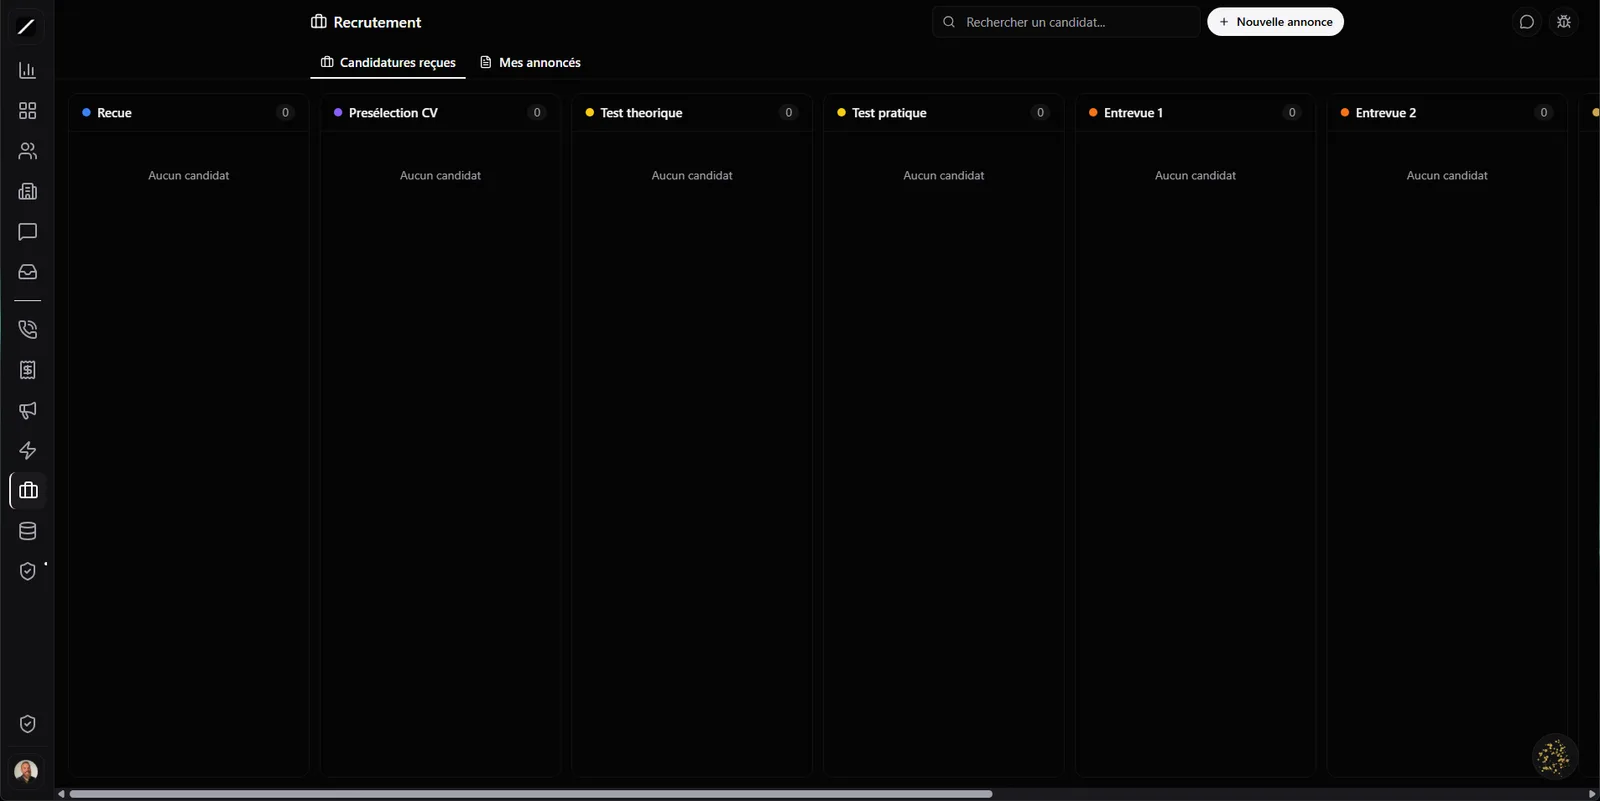Open the invoice dollar receipt icon
The width and height of the screenshot is (1600, 801).
pos(28,370)
